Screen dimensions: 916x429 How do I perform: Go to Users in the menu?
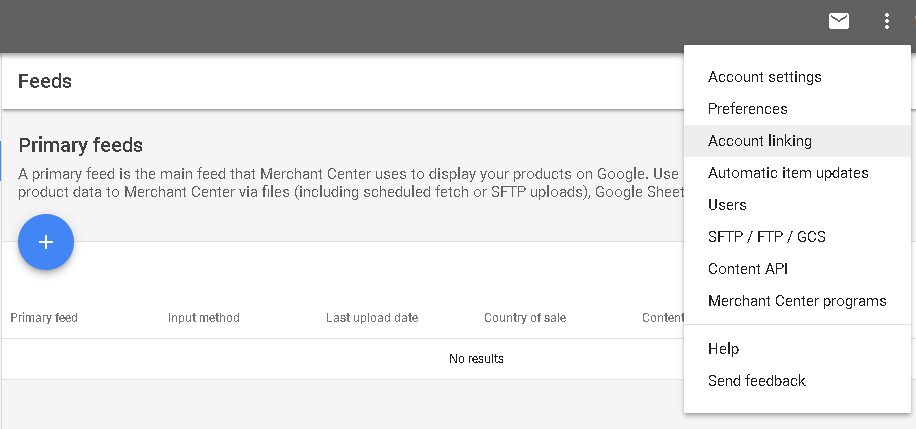tap(797, 205)
